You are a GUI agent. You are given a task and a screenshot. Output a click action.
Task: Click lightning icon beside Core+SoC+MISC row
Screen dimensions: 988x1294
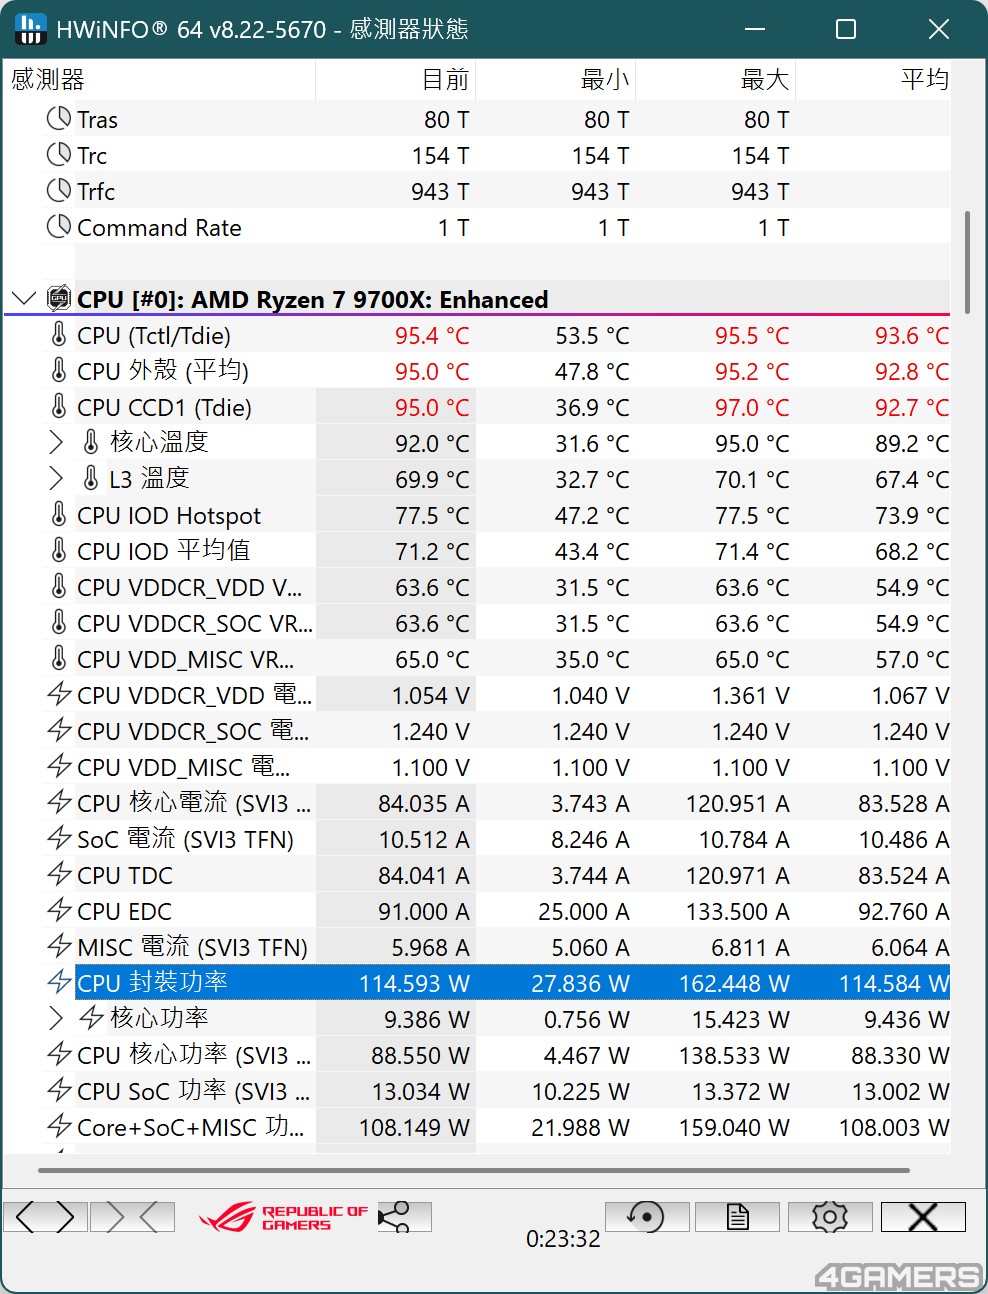click(59, 1126)
